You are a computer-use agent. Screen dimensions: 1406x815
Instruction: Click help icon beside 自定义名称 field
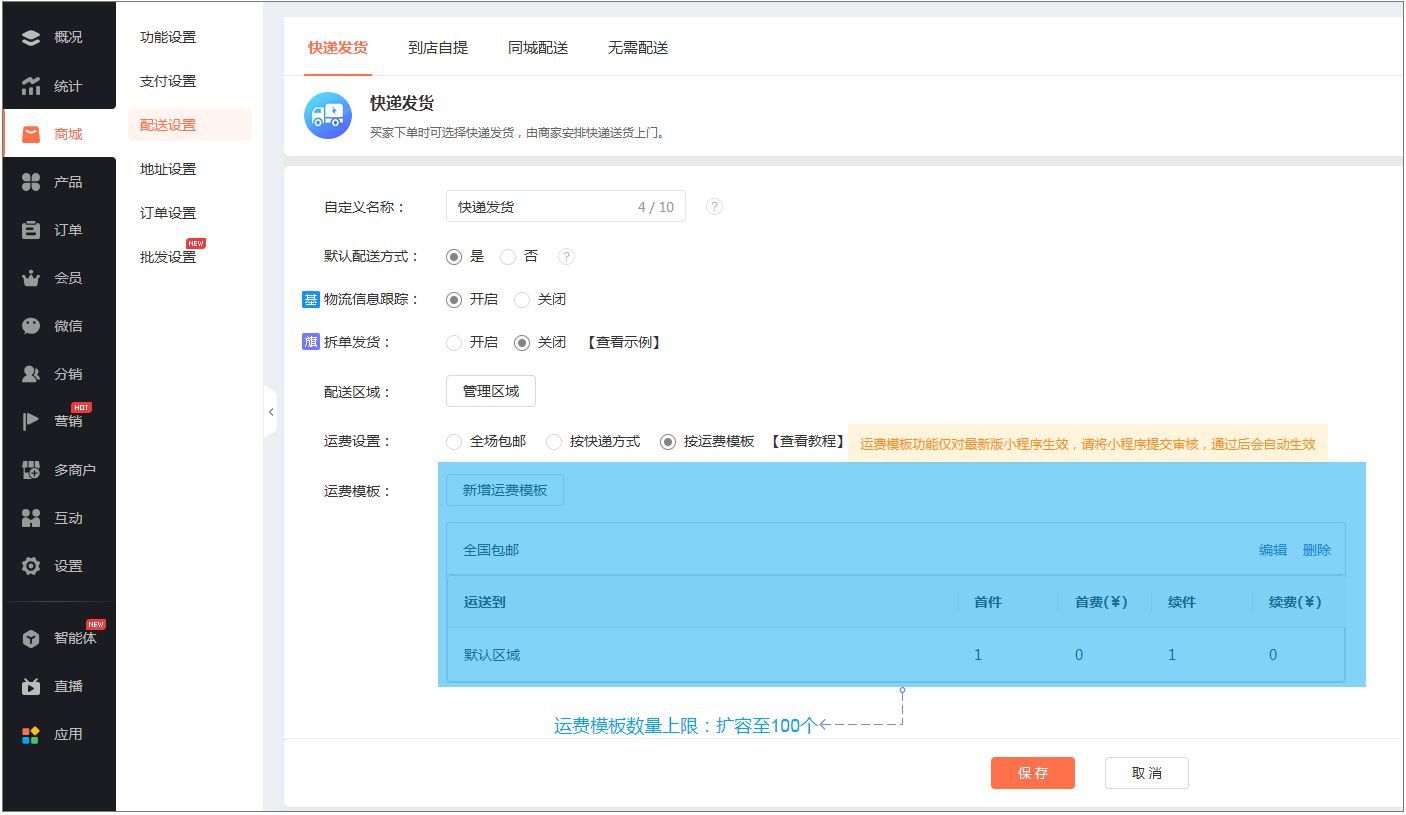[714, 207]
